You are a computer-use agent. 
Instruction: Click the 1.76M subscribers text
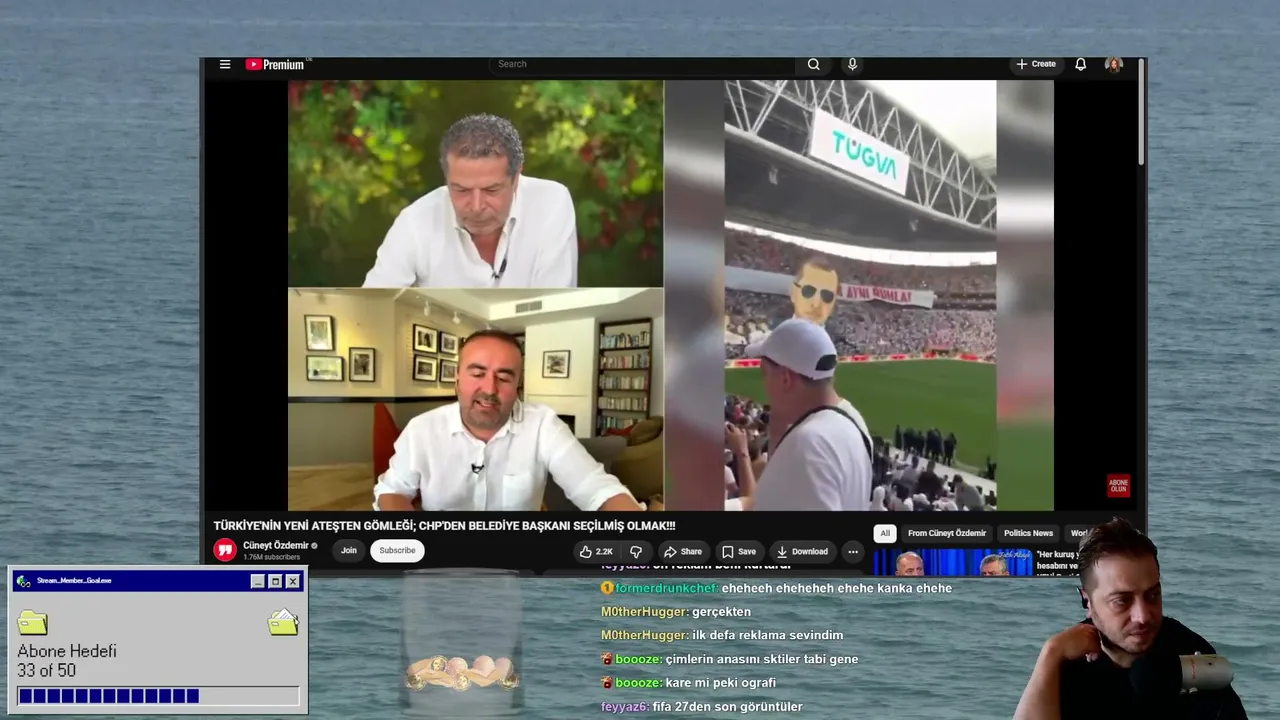(x=271, y=557)
